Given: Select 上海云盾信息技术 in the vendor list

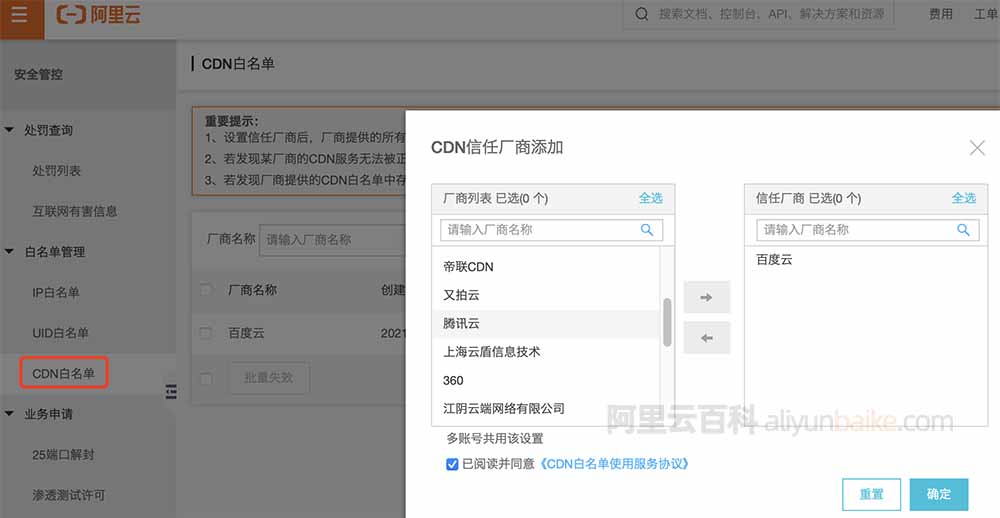Looking at the screenshot, I should click(x=546, y=352).
